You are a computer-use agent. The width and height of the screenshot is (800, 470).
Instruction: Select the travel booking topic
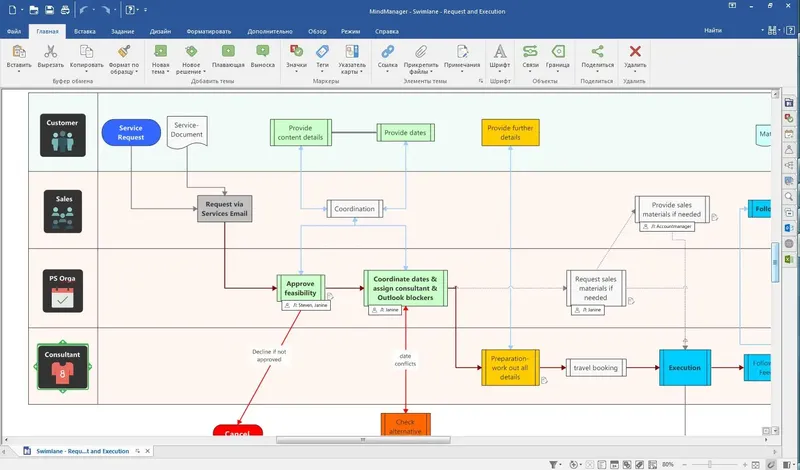point(595,367)
